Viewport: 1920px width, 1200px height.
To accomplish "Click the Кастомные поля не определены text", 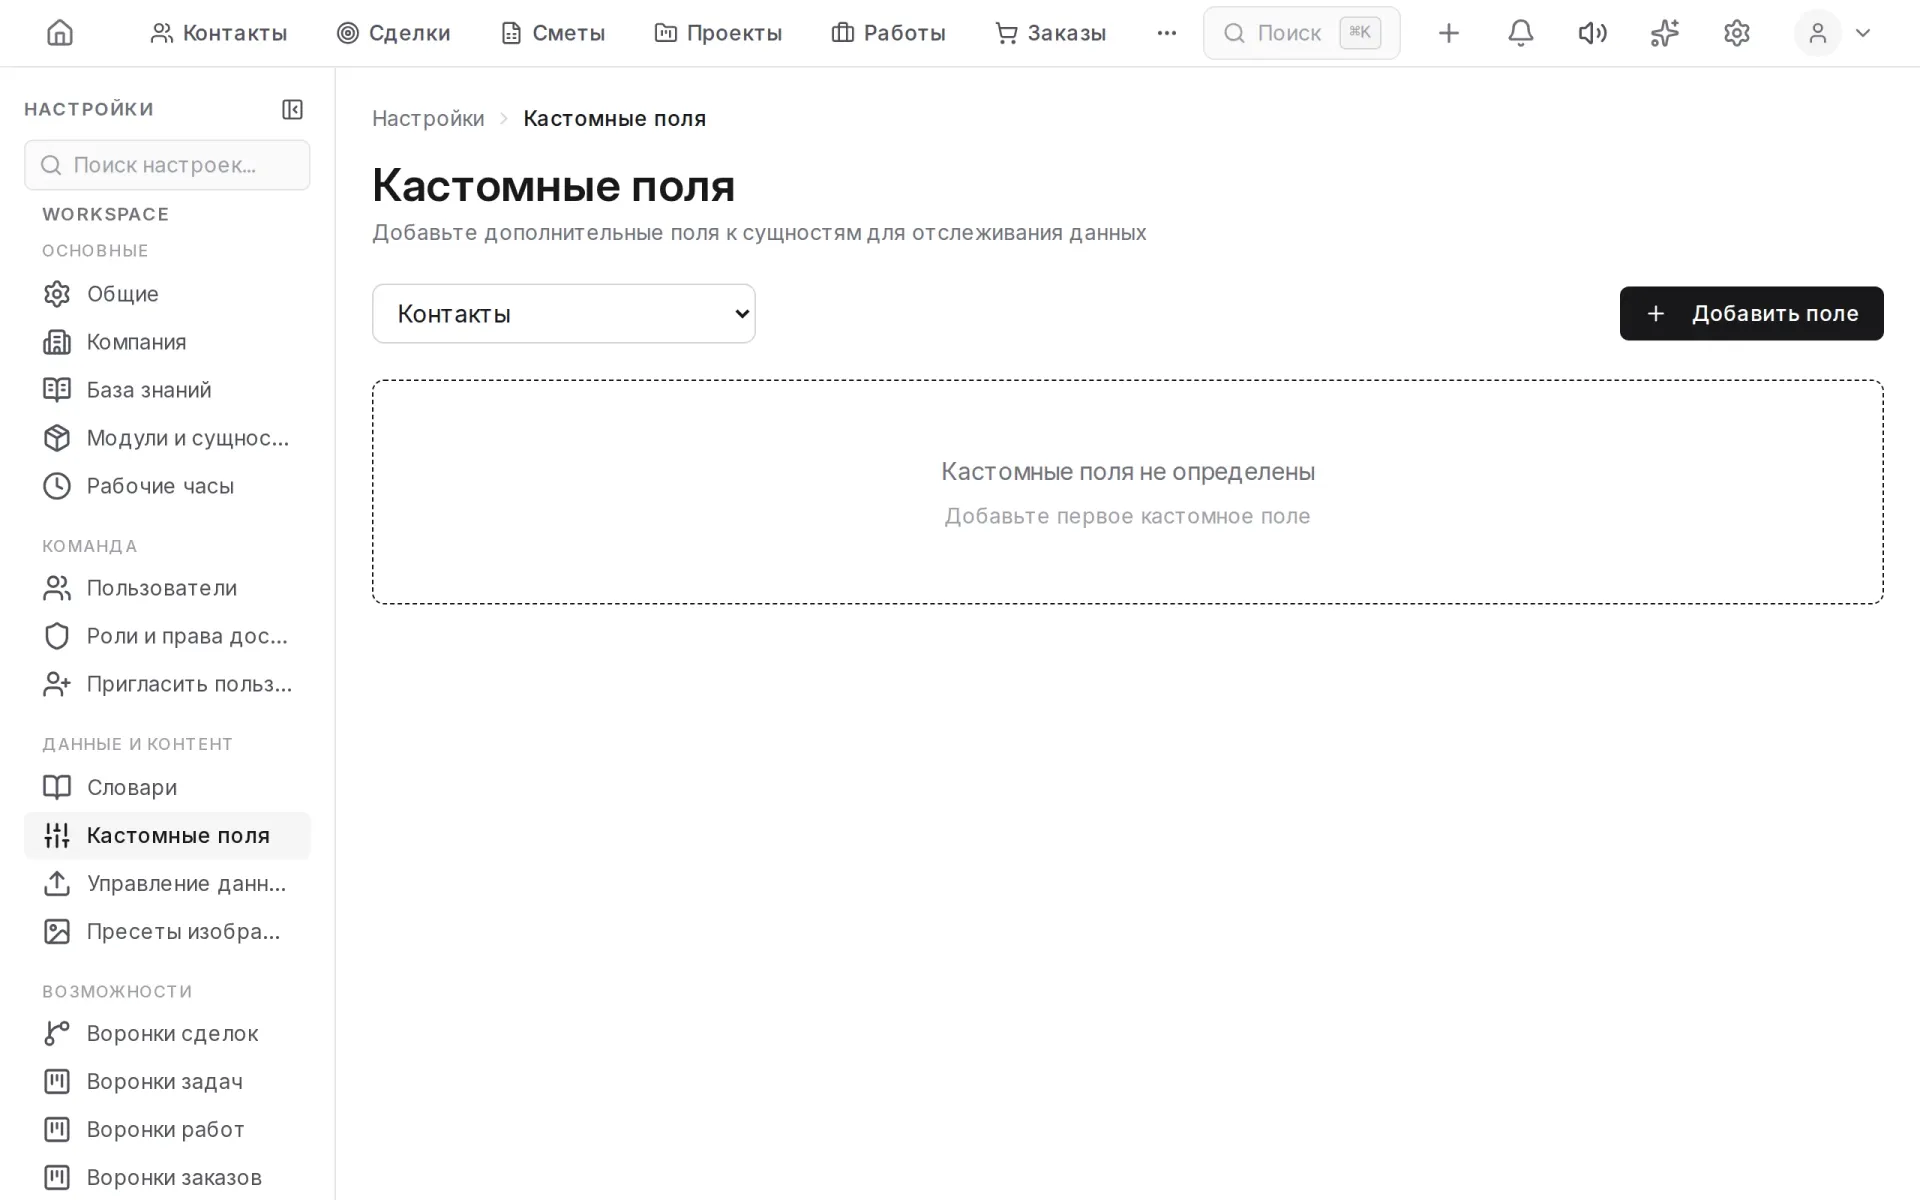I will pos(1128,472).
